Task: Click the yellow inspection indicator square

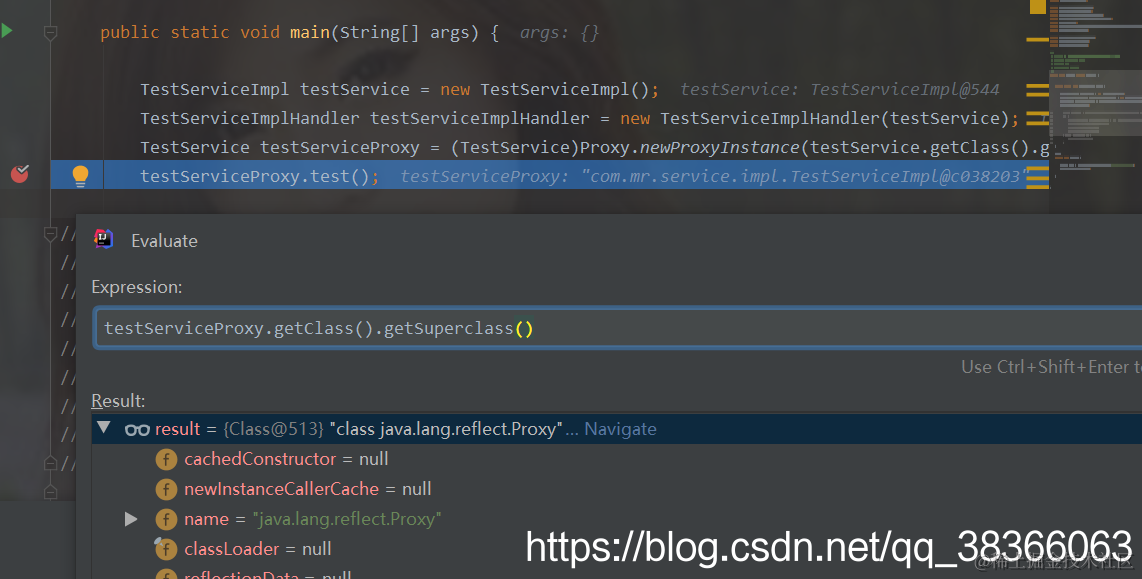Action: [1038, 7]
